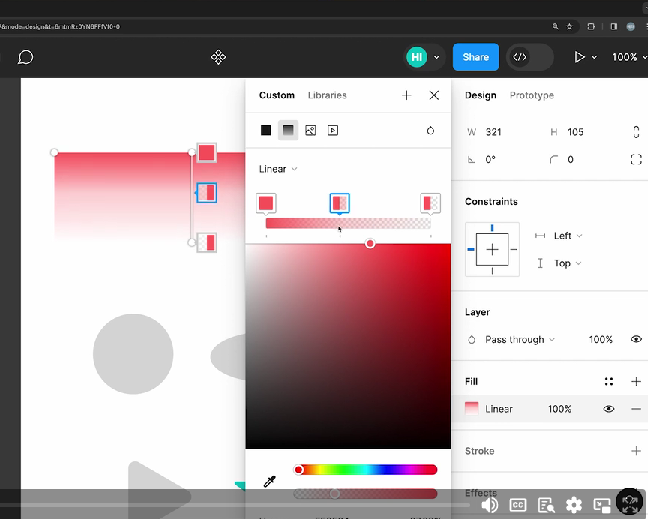Select the last gradient stop swatch
This screenshot has height=519, width=648.
[x=430, y=203]
